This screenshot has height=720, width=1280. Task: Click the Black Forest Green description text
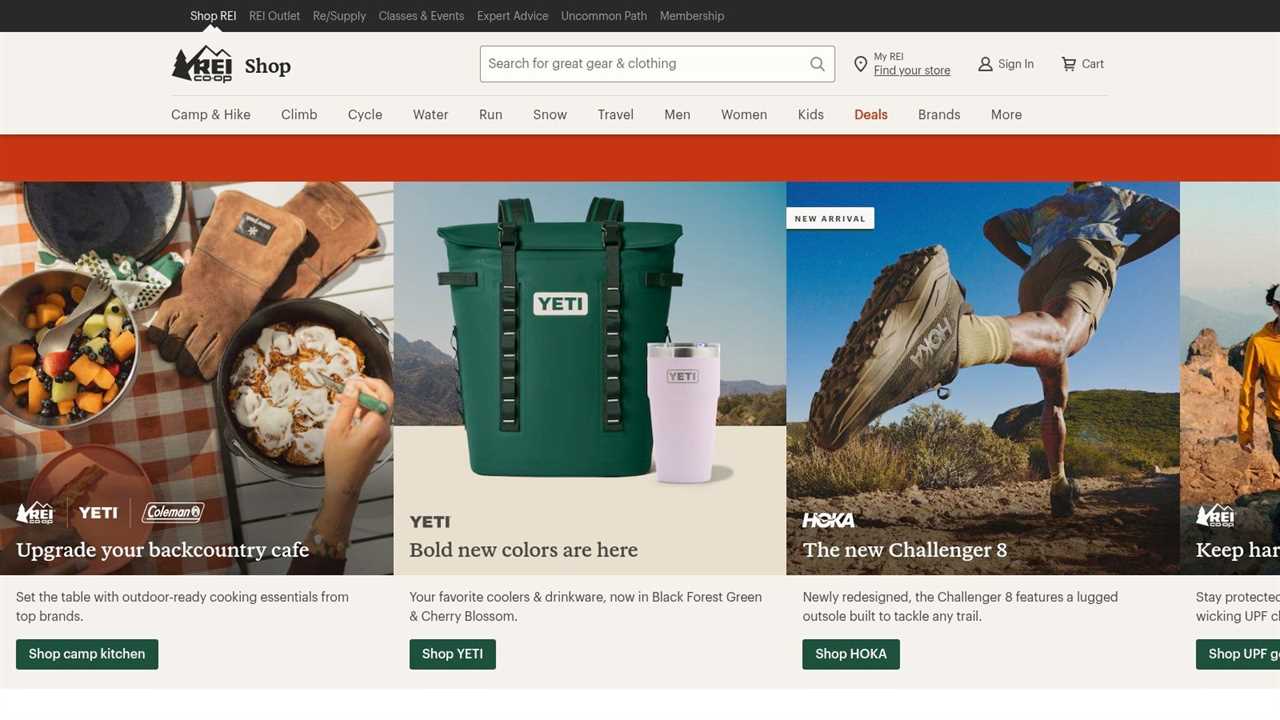pyautogui.click(x=586, y=606)
